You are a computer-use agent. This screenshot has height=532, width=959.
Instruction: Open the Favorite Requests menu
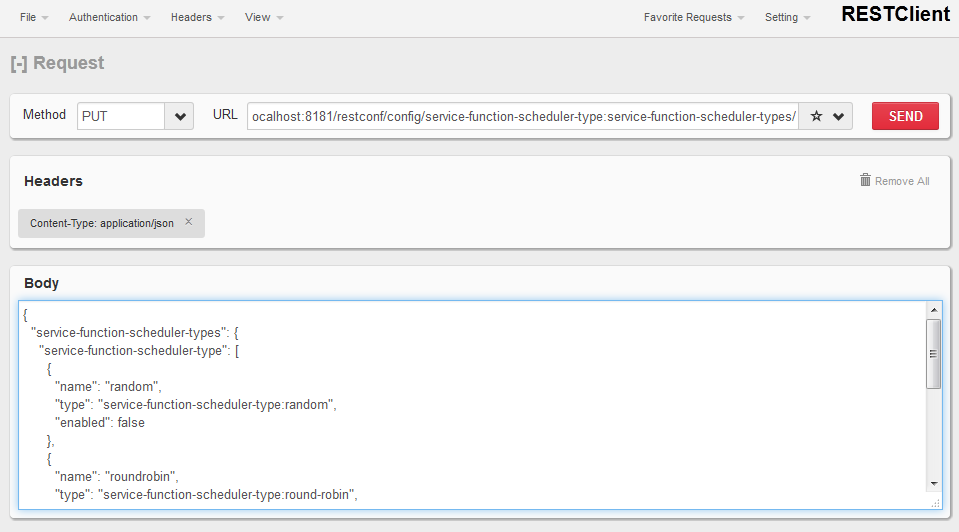694,17
